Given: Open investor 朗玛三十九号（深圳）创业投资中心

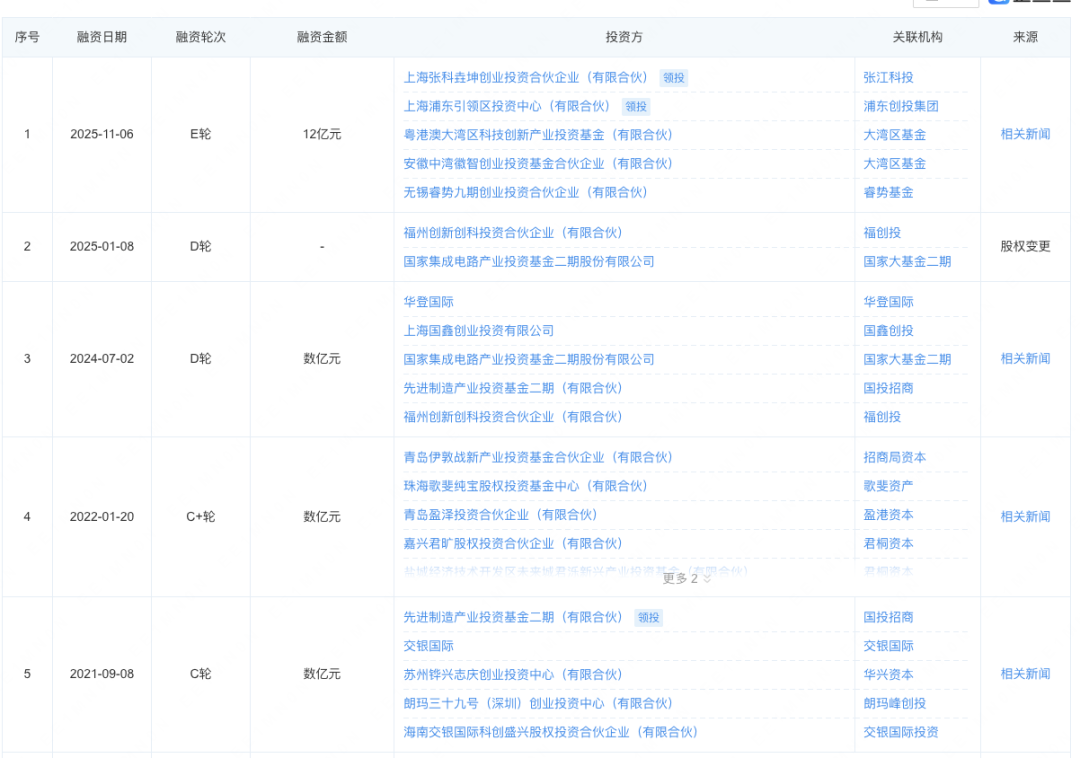Looking at the screenshot, I should [x=538, y=704].
